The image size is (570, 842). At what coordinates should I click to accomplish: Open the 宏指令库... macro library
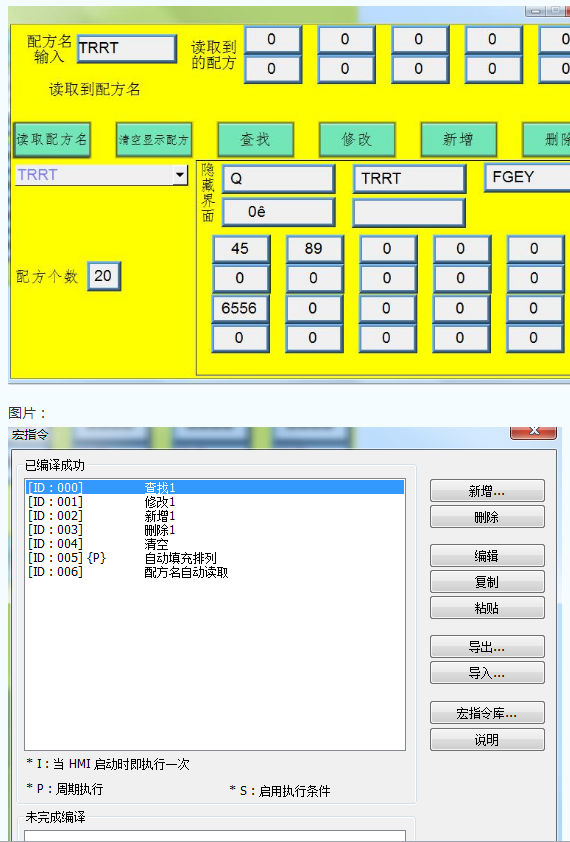coord(487,713)
